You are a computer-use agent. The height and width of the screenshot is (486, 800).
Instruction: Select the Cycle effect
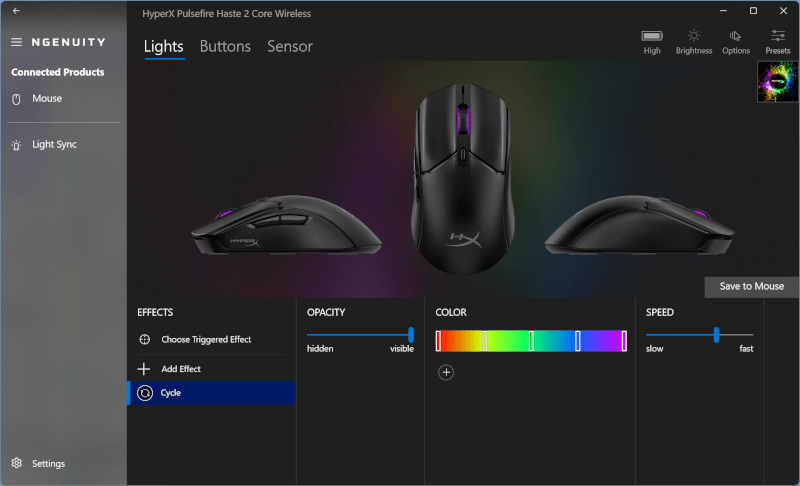[x=211, y=393]
